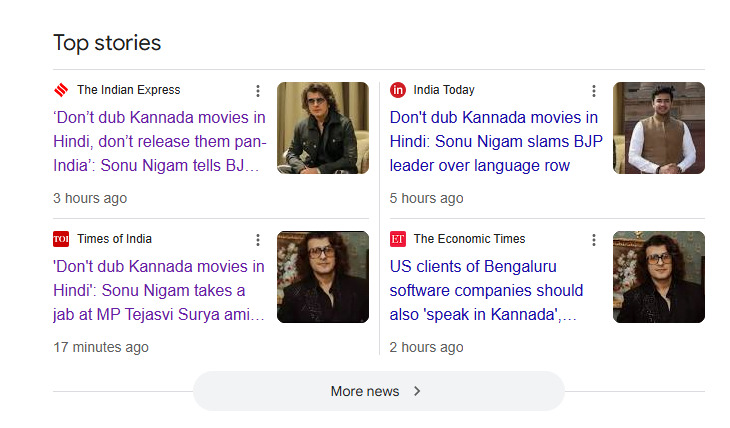Screen dimensions: 730x428
Task: Click The Economic Times logo icon
Action: (x=398, y=239)
